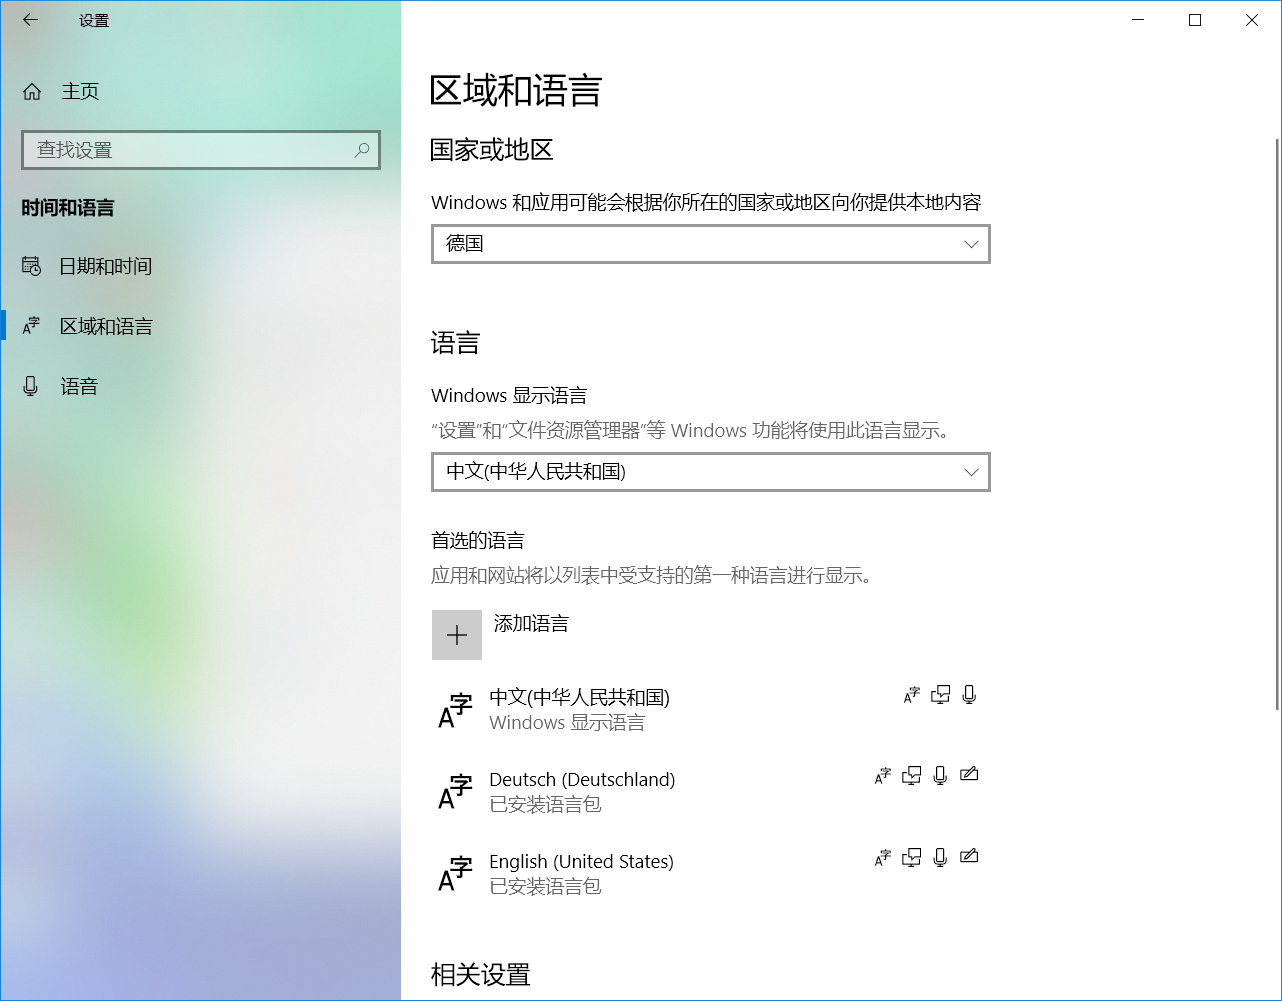1282x1001 pixels.
Task: Click the magnifier icon in search box
Action: coord(362,150)
